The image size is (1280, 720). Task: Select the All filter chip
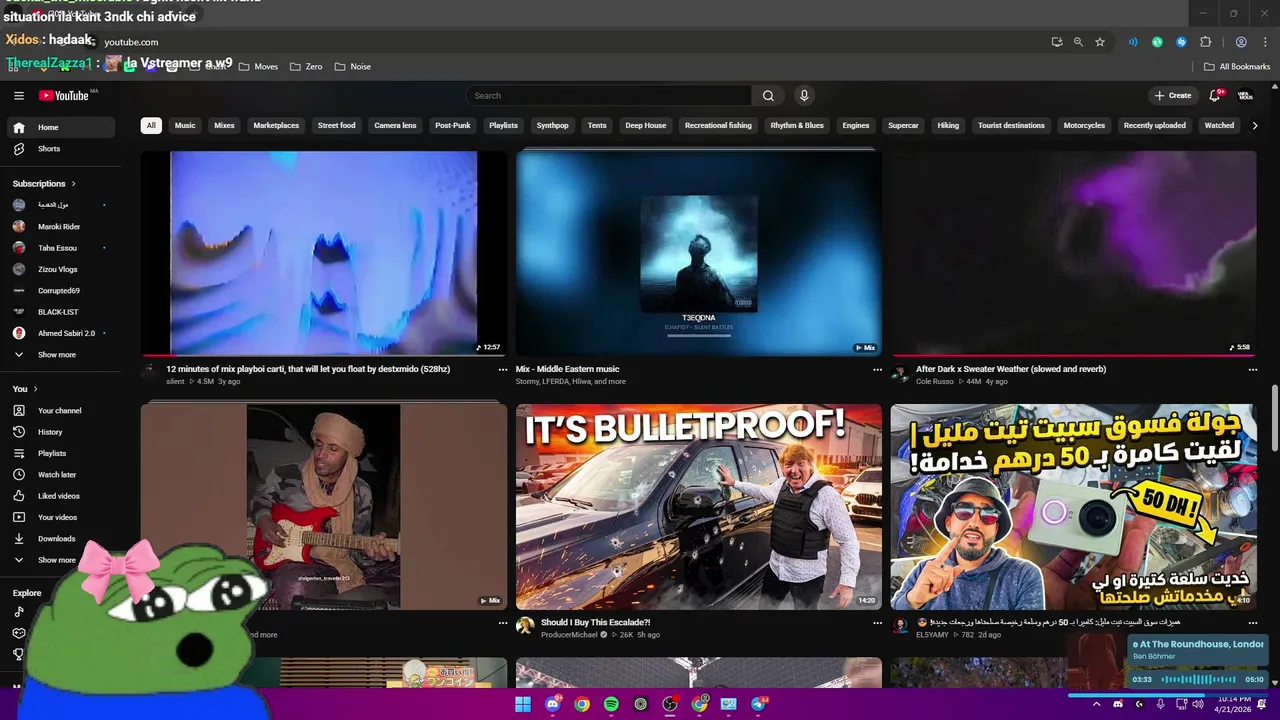click(151, 126)
